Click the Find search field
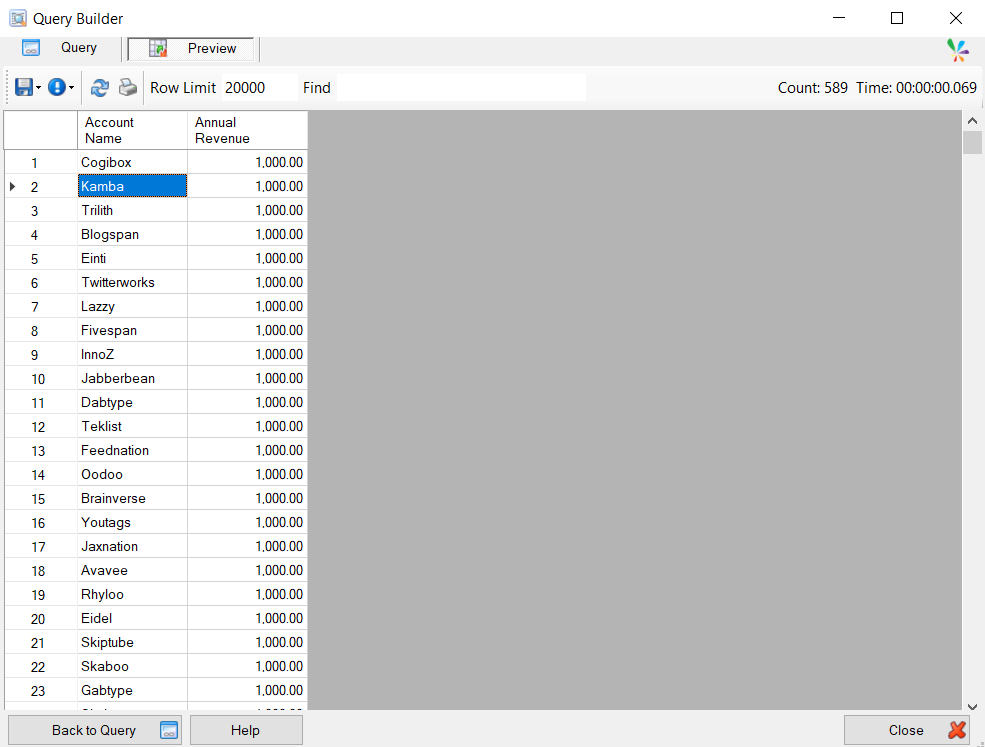 coord(461,87)
